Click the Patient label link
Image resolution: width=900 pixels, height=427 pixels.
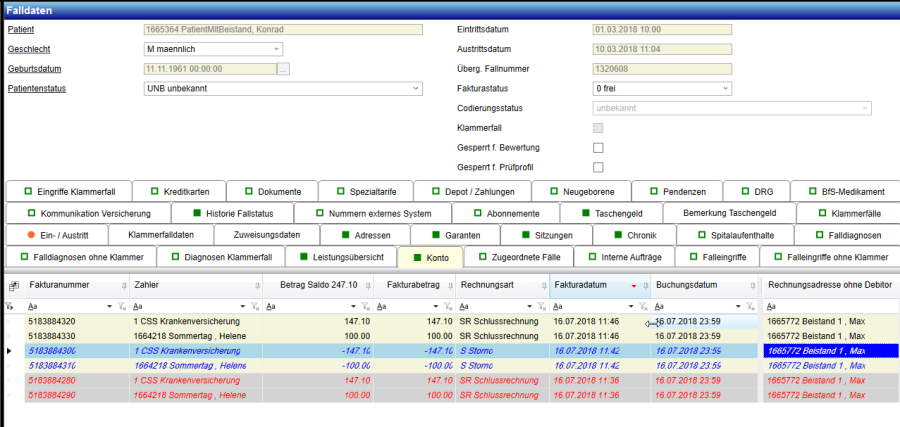[x=21, y=30]
